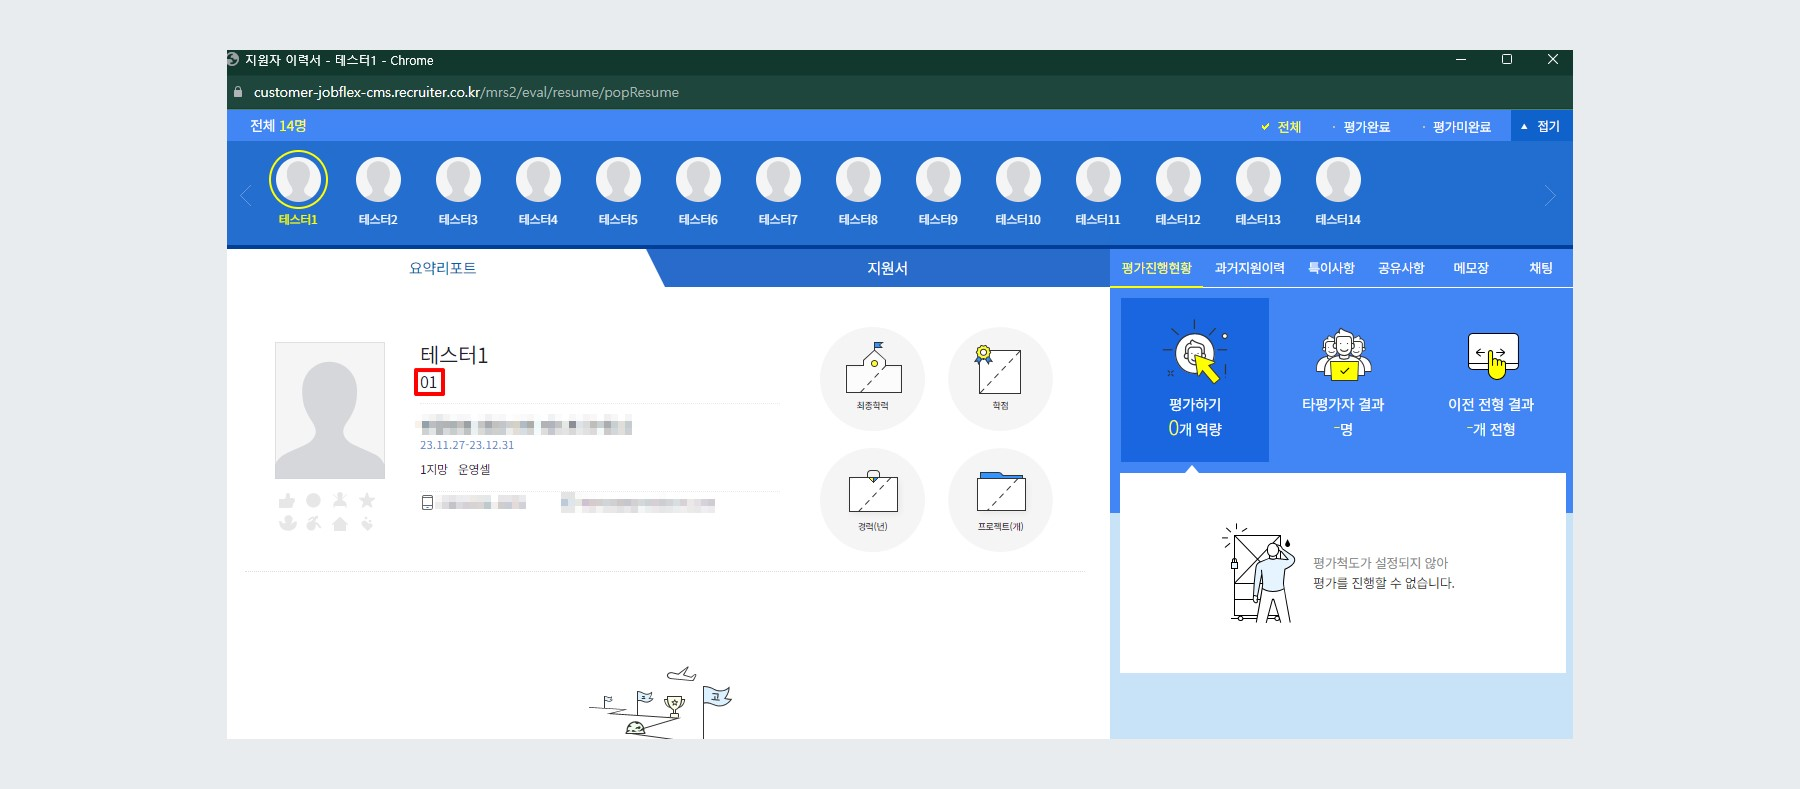
Task: Open 과거지원이력 tab
Action: click(1249, 268)
